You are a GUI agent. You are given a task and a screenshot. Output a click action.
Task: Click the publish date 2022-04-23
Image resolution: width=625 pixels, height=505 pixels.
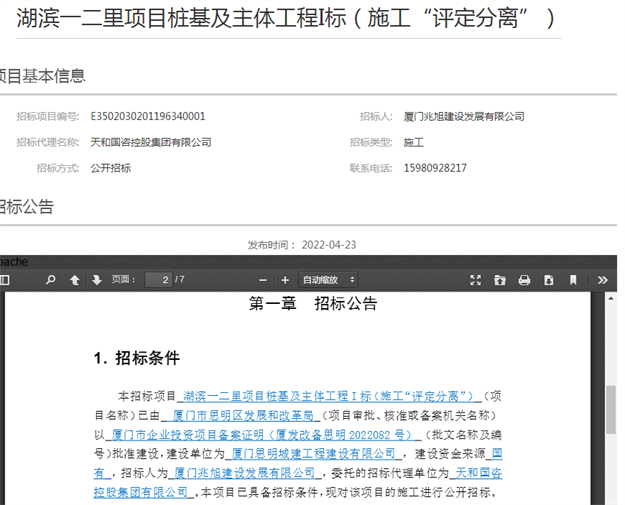[329, 245]
